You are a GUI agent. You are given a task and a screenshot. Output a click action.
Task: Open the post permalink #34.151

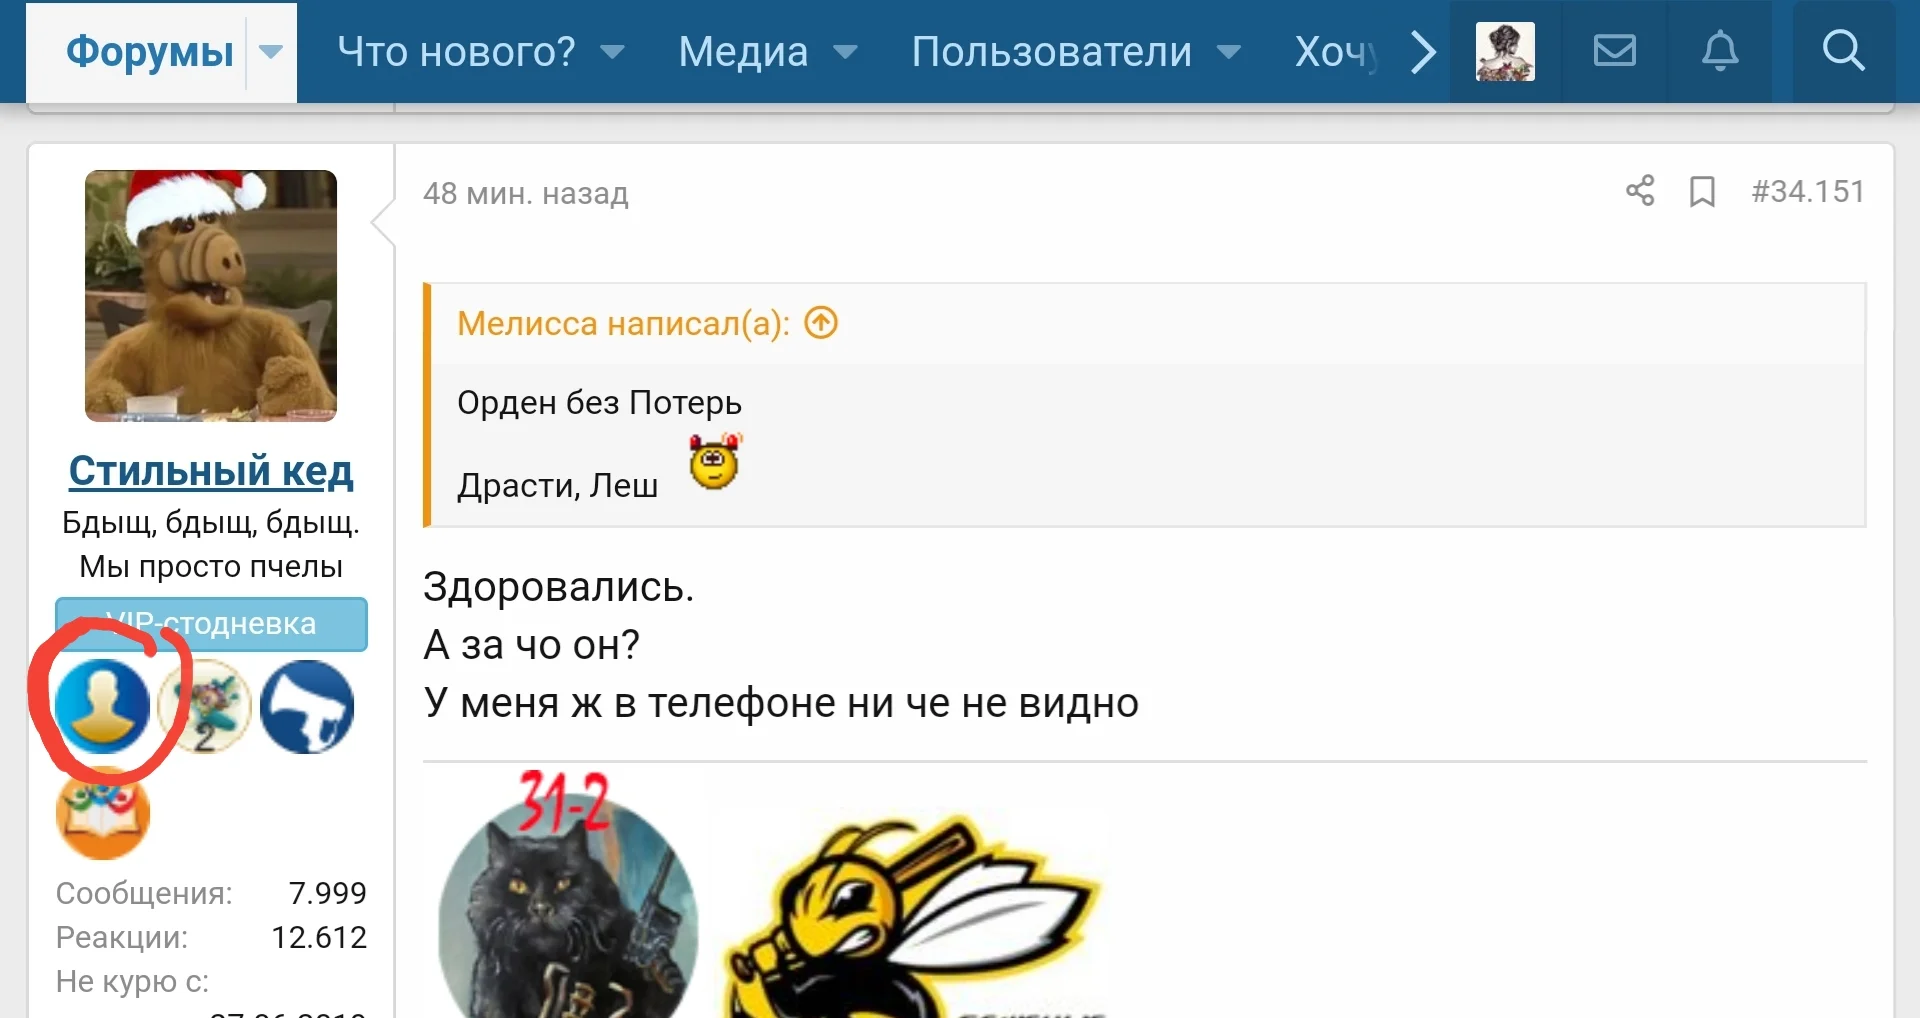click(1808, 191)
